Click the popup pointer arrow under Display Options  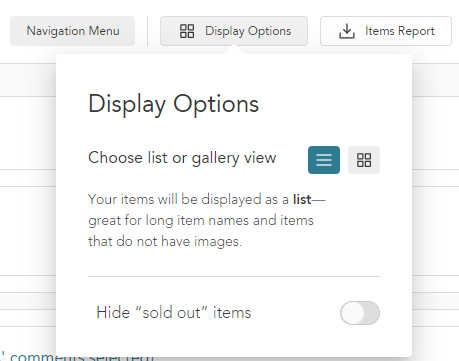pos(234,50)
